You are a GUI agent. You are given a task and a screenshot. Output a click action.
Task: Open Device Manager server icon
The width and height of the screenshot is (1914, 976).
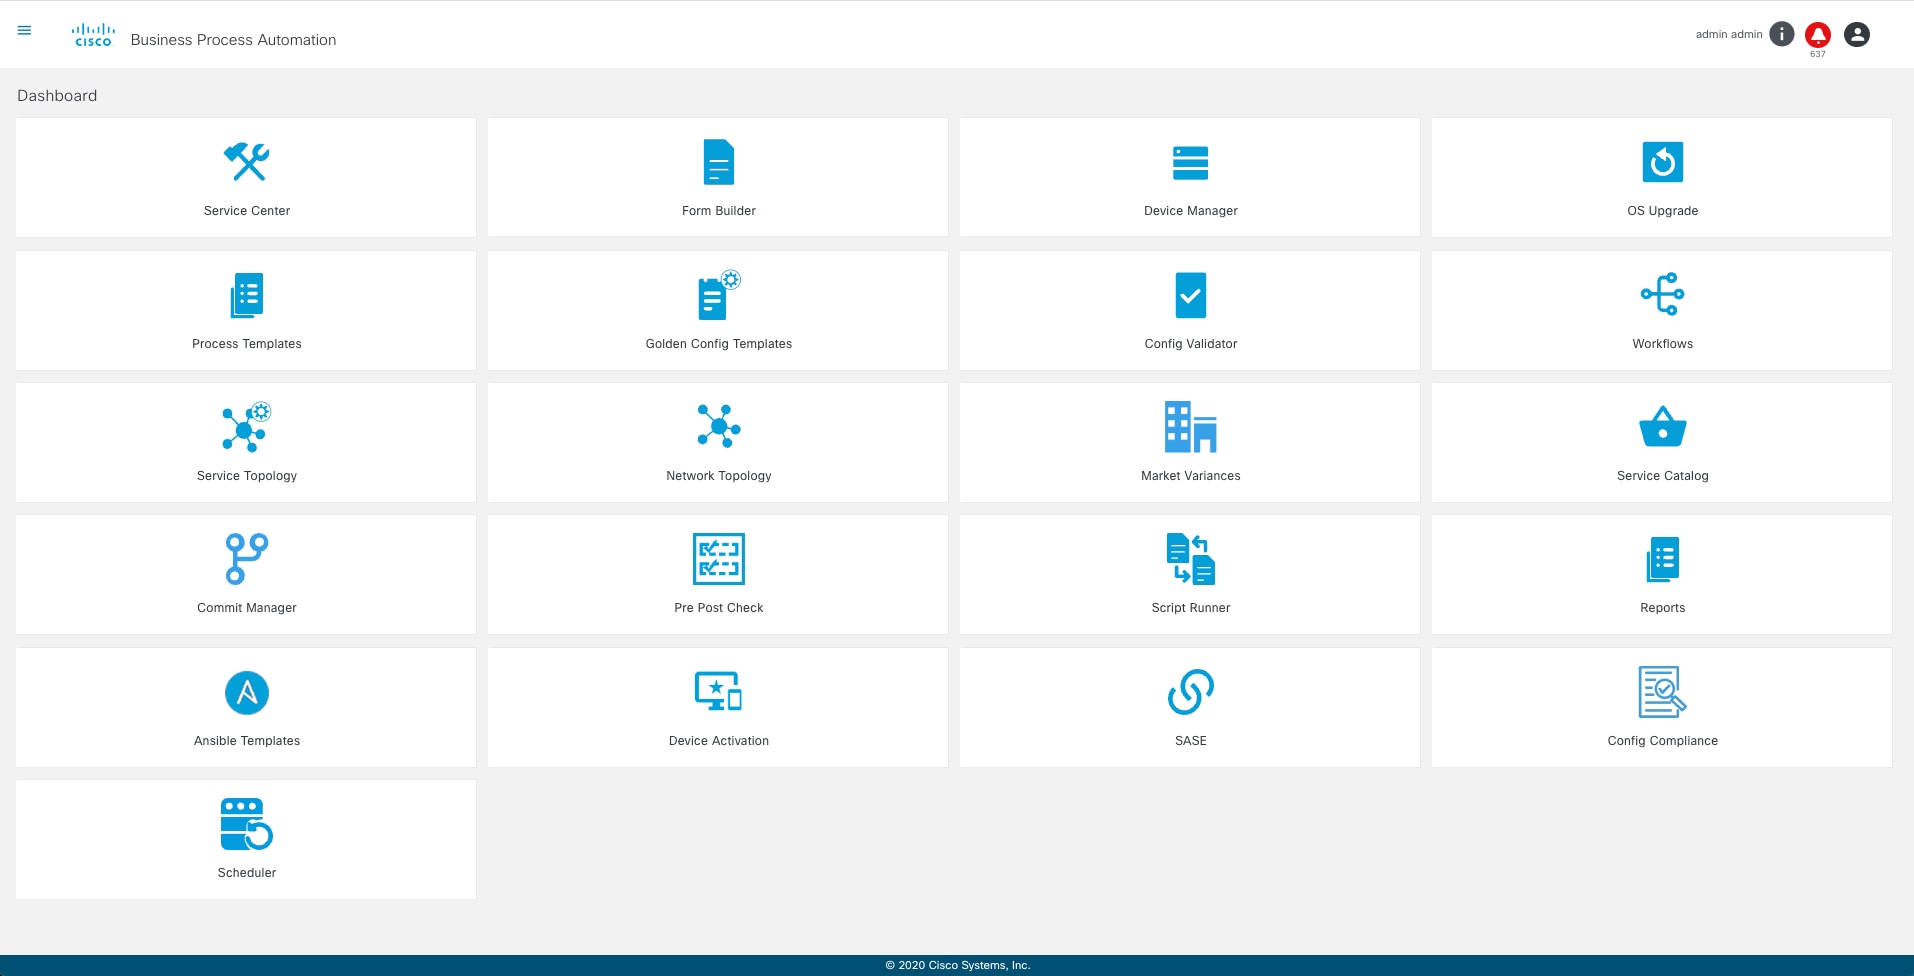(x=1190, y=162)
